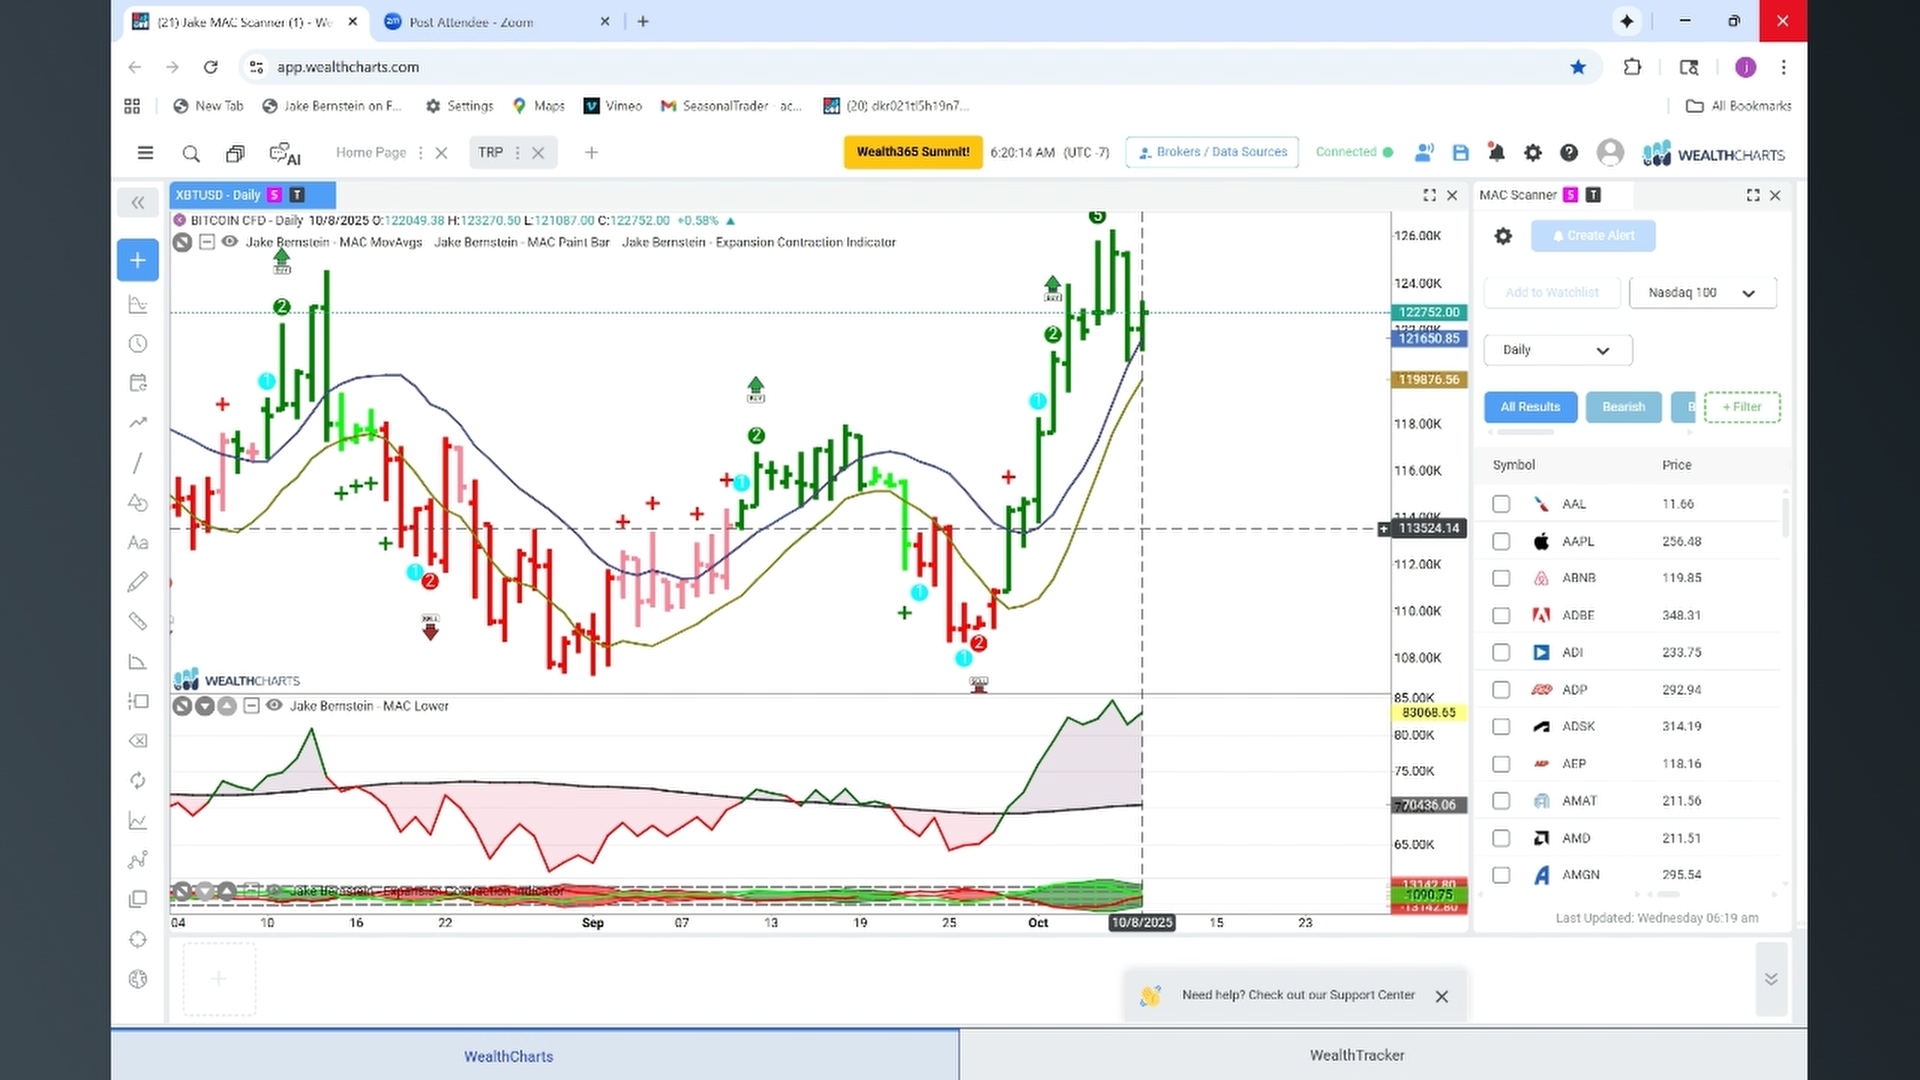
Task: Click the 10/8/2025 date marker on timeline
Action: 1141,923
